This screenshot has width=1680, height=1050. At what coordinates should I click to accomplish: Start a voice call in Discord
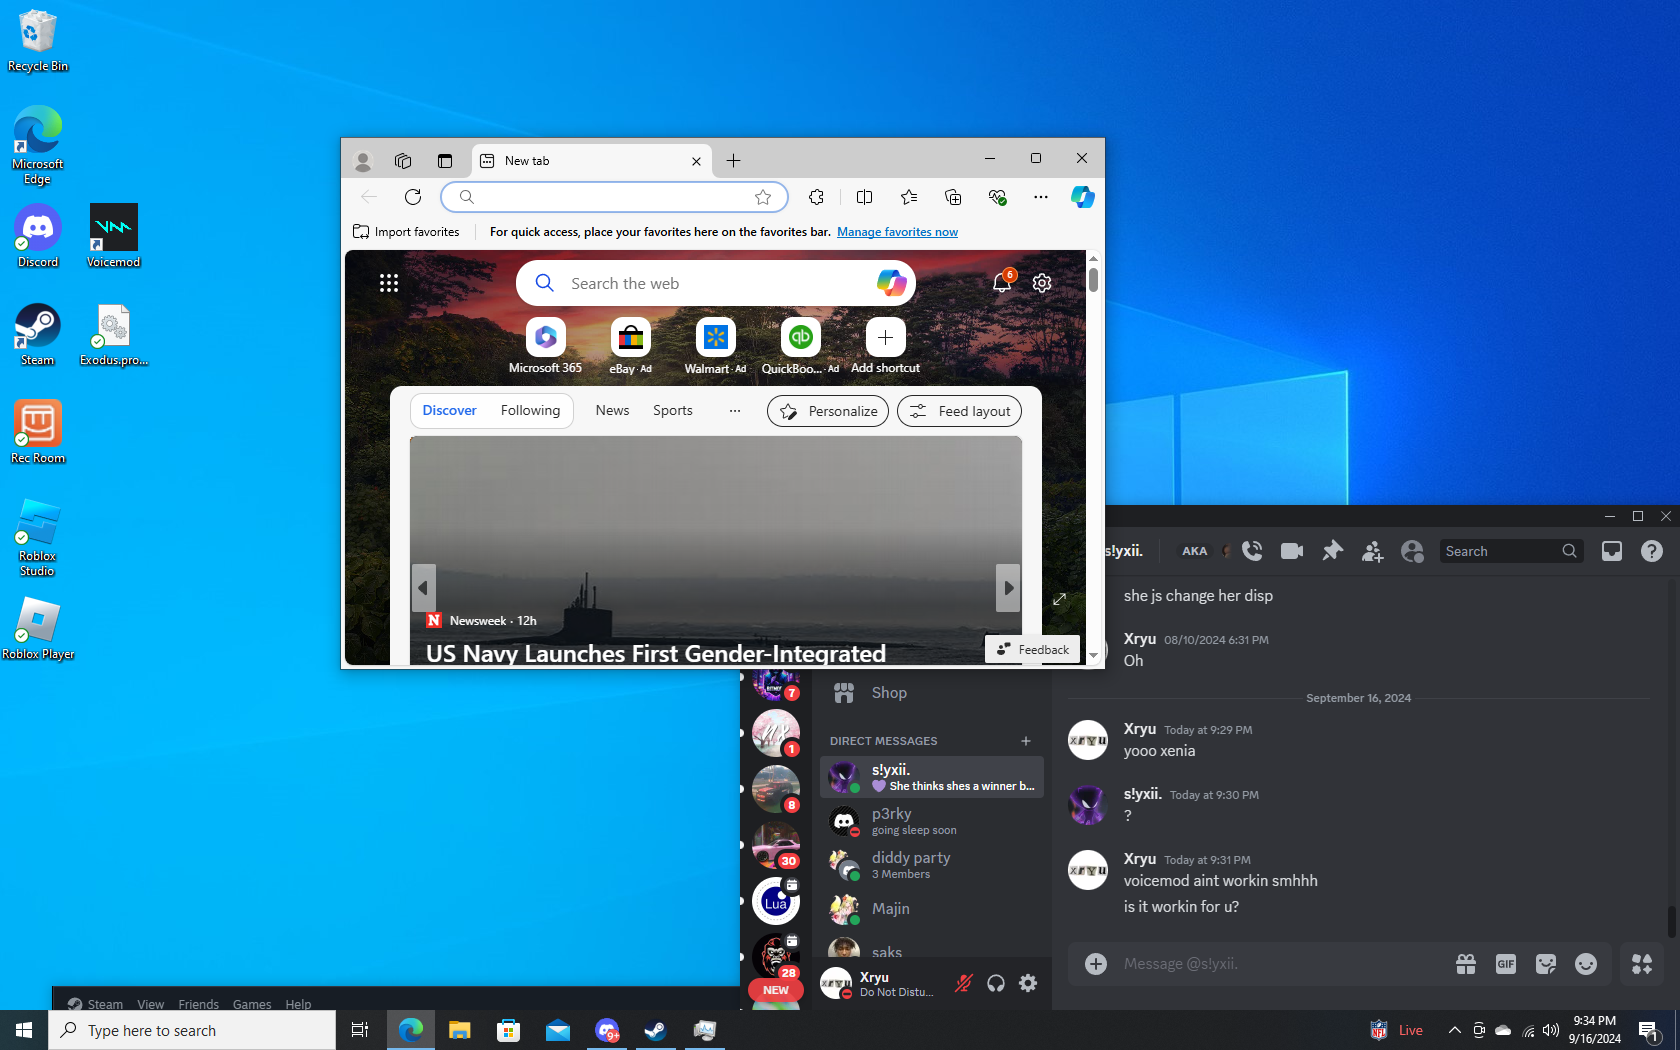coord(1252,551)
